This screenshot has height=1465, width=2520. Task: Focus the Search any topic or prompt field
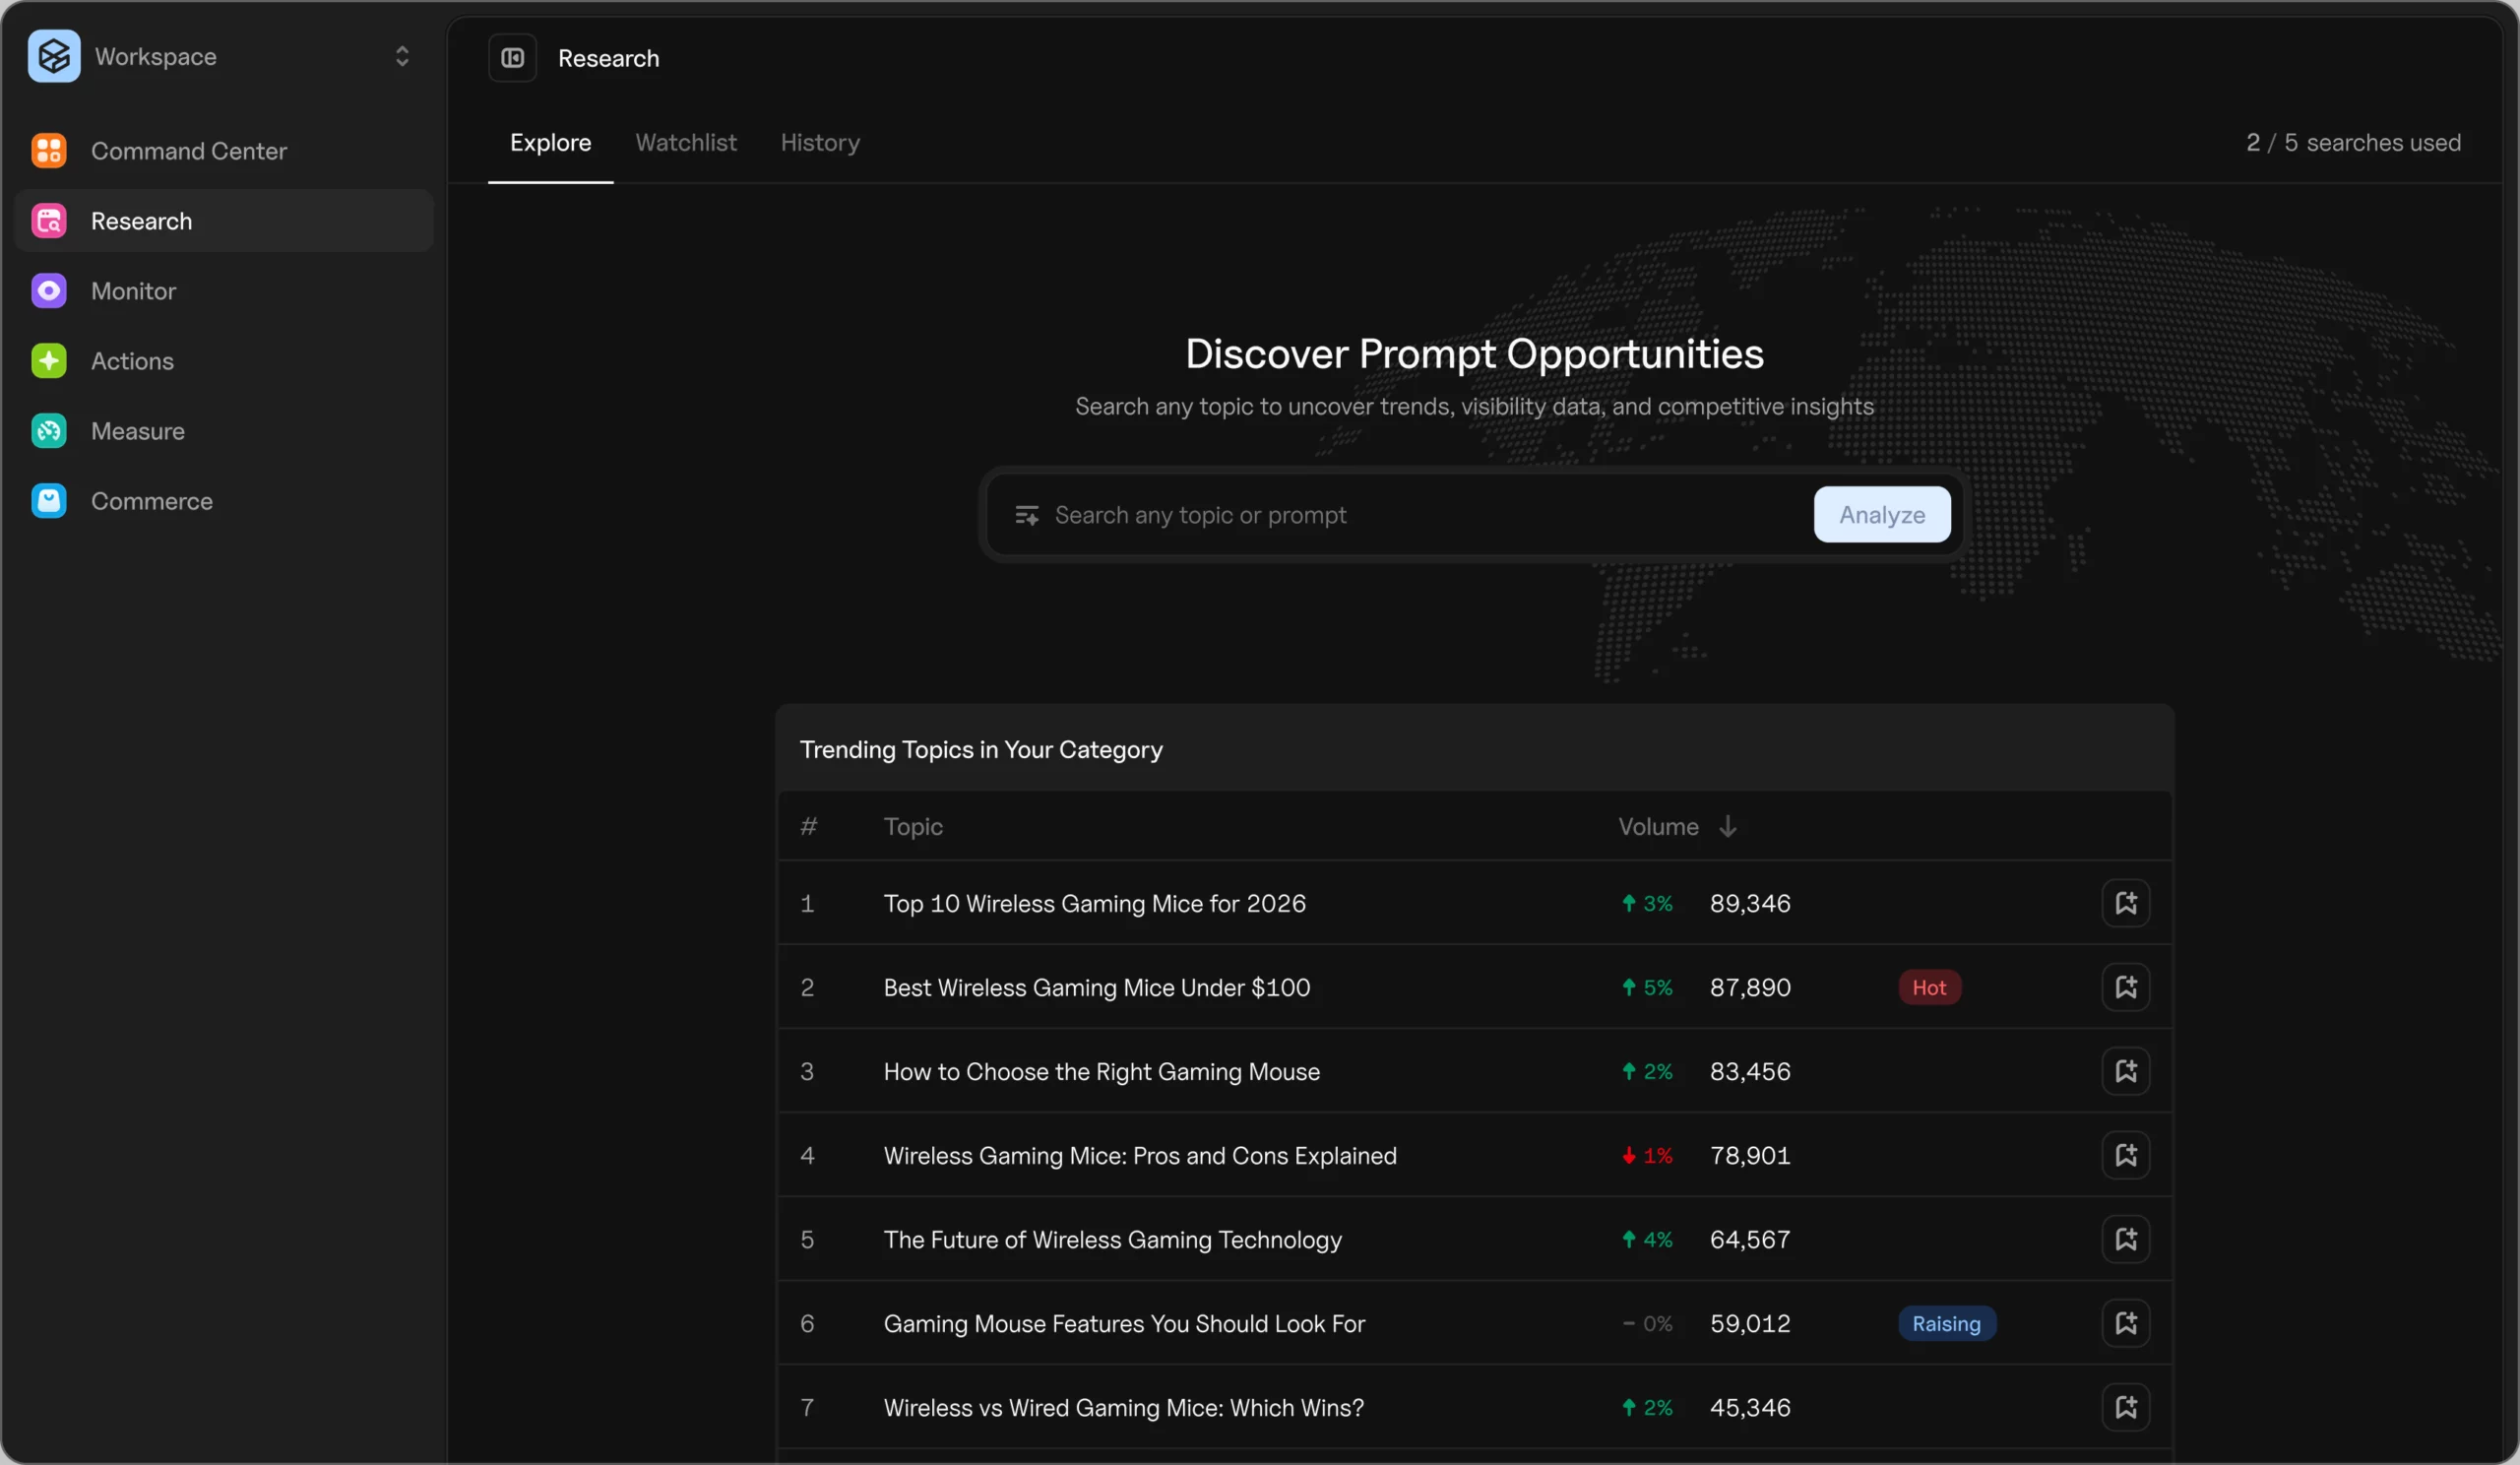(1420, 515)
